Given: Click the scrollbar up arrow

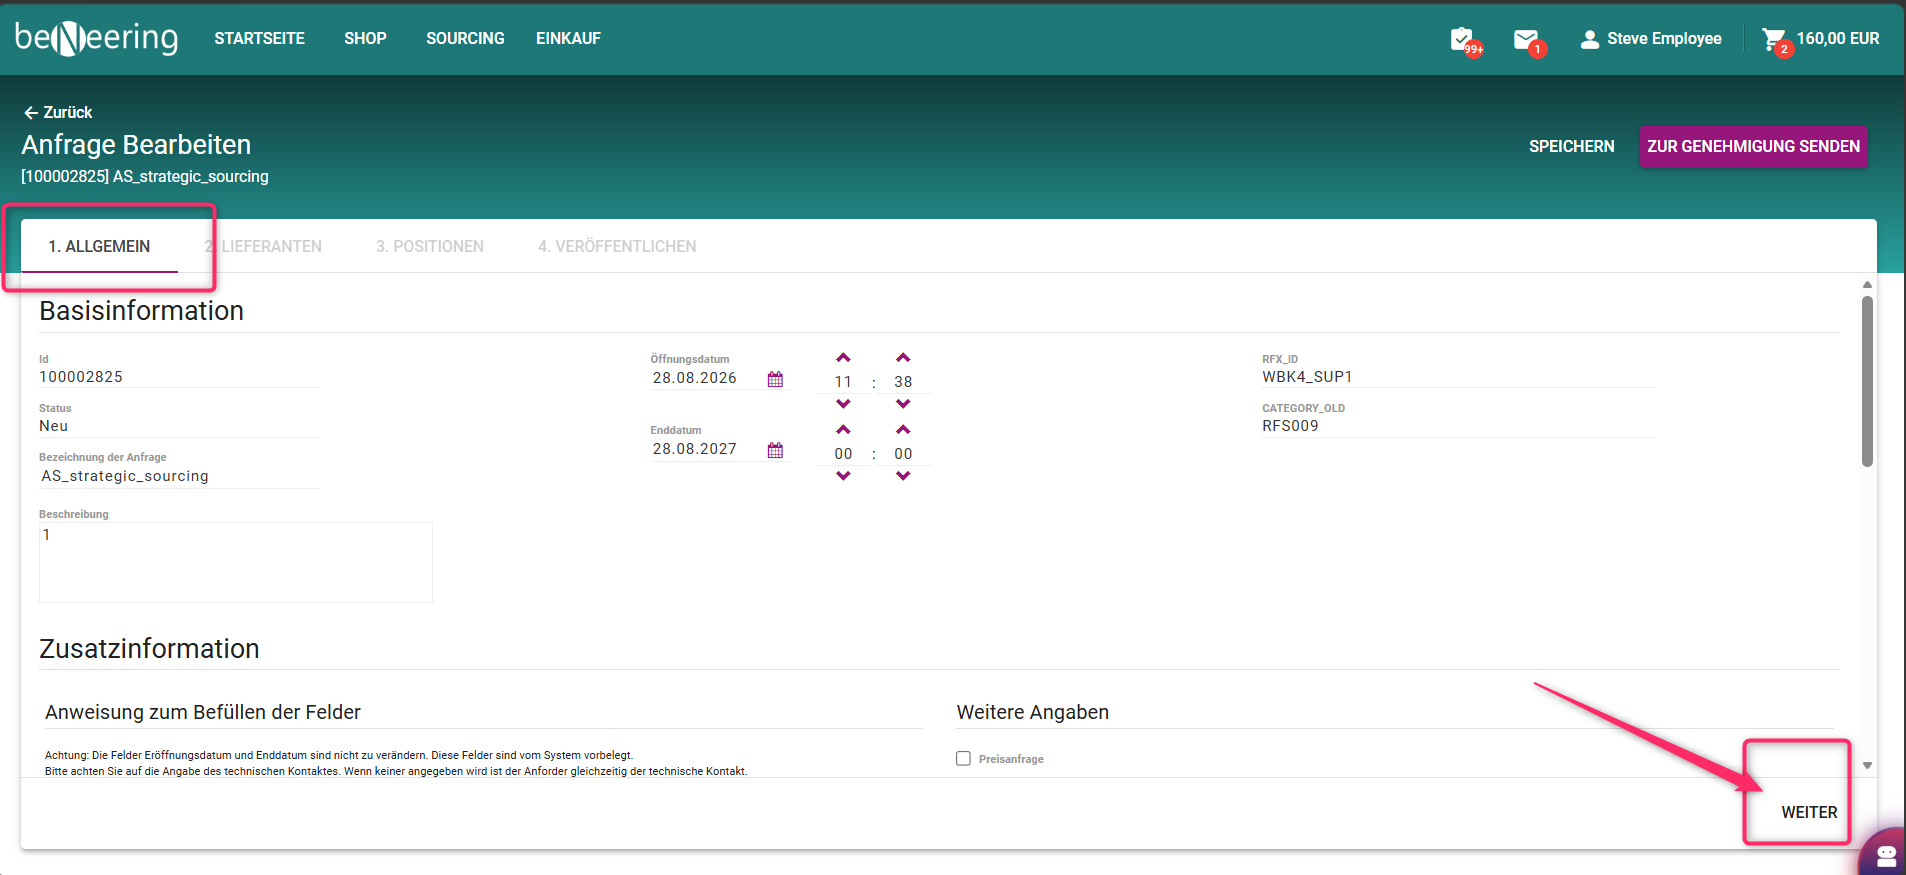Looking at the screenshot, I should tap(1867, 285).
